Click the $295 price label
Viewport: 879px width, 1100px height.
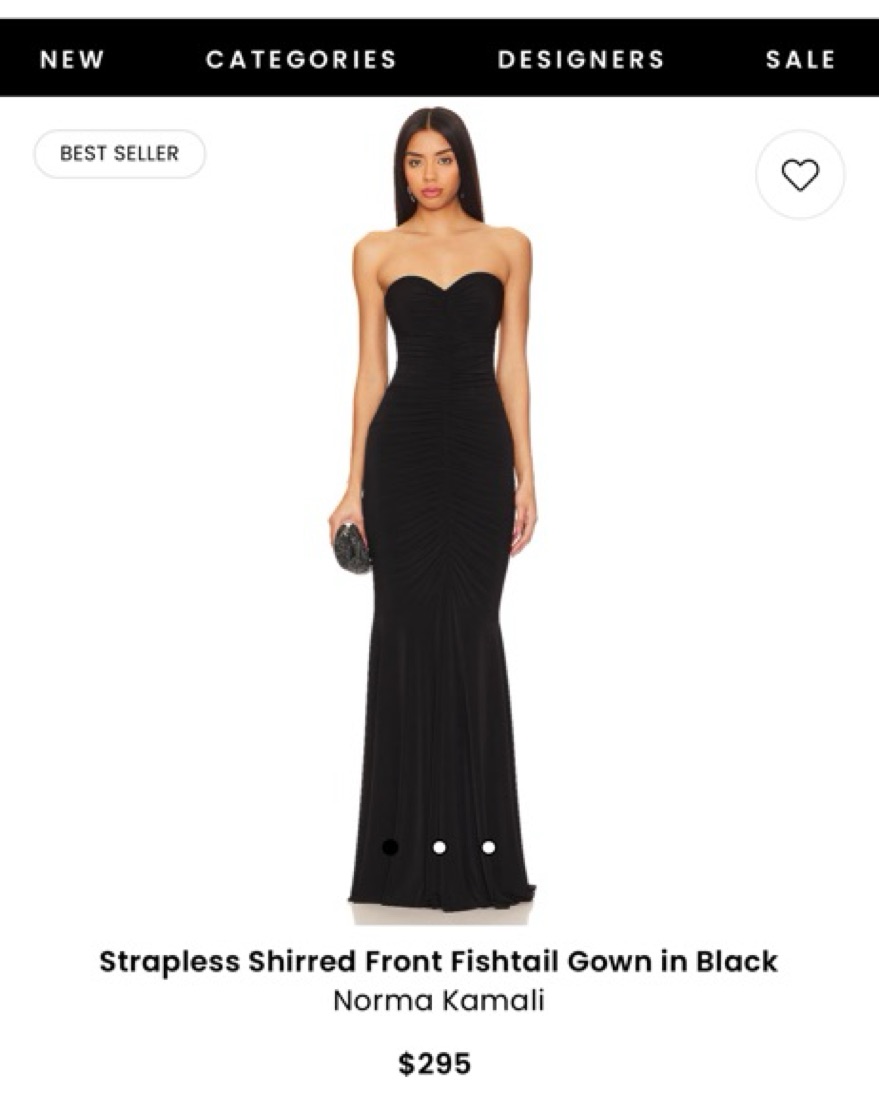[x=434, y=1063]
